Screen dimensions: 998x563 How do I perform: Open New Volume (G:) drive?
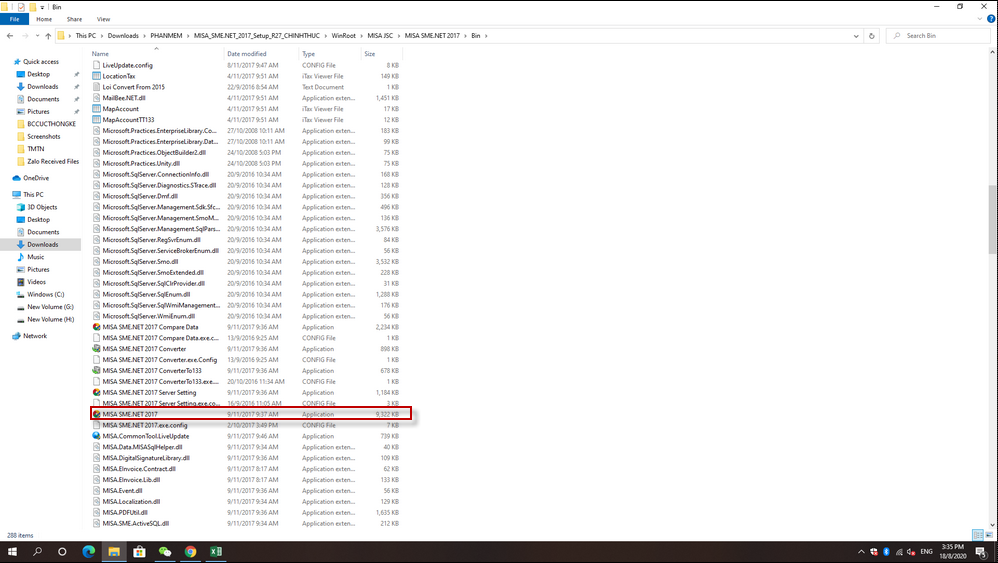50,307
